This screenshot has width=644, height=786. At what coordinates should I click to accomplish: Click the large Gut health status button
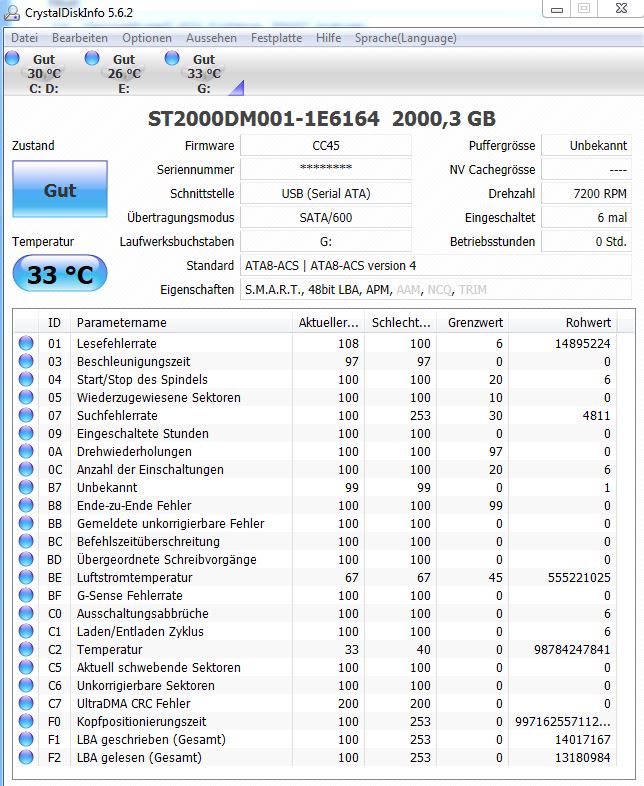(60, 189)
